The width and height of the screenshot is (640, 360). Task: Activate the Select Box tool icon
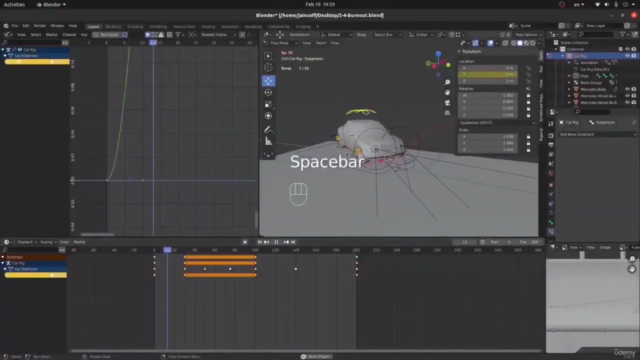tap(268, 56)
